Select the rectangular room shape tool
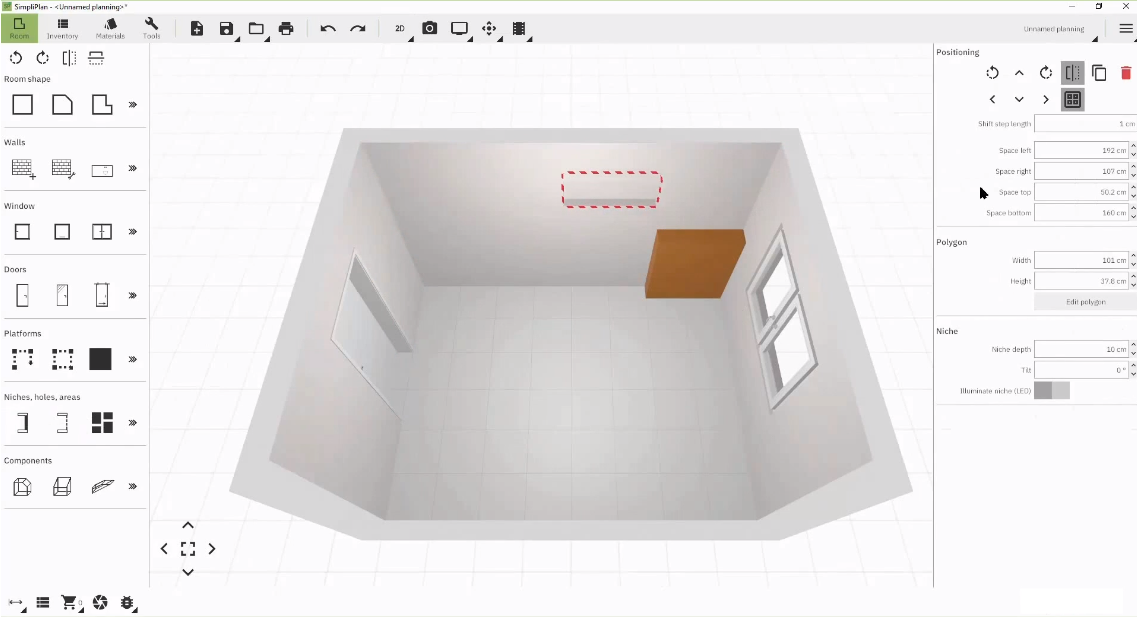Viewport: 1137px width, 617px height. pyautogui.click(x=22, y=104)
